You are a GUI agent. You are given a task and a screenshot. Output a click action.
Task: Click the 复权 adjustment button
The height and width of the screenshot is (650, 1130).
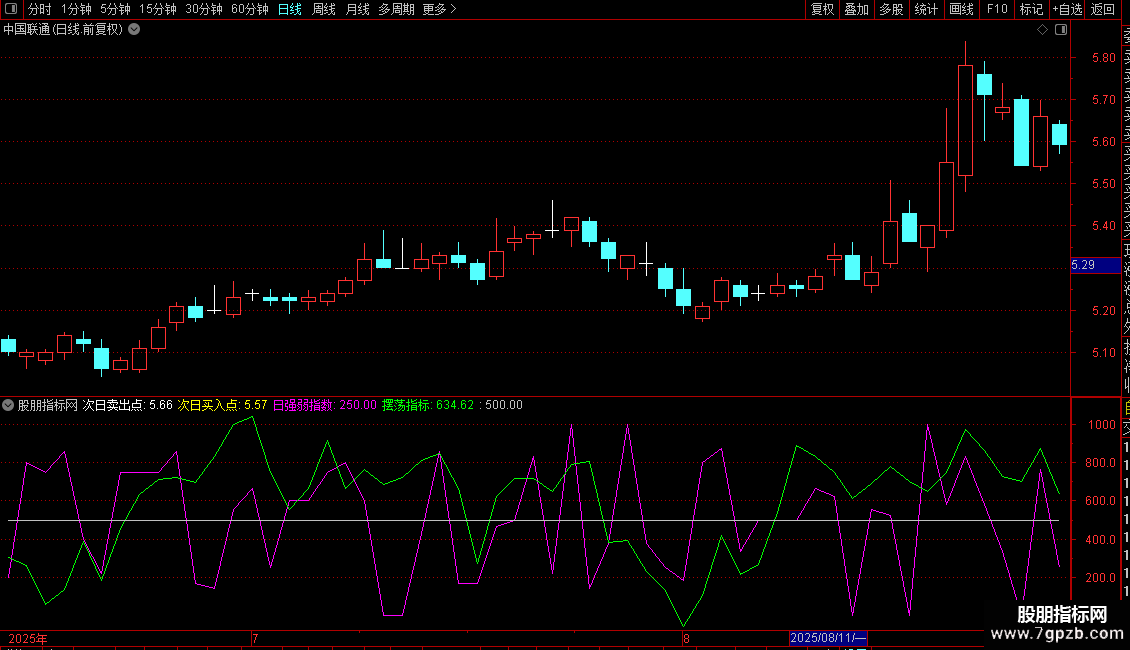pyautogui.click(x=822, y=9)
